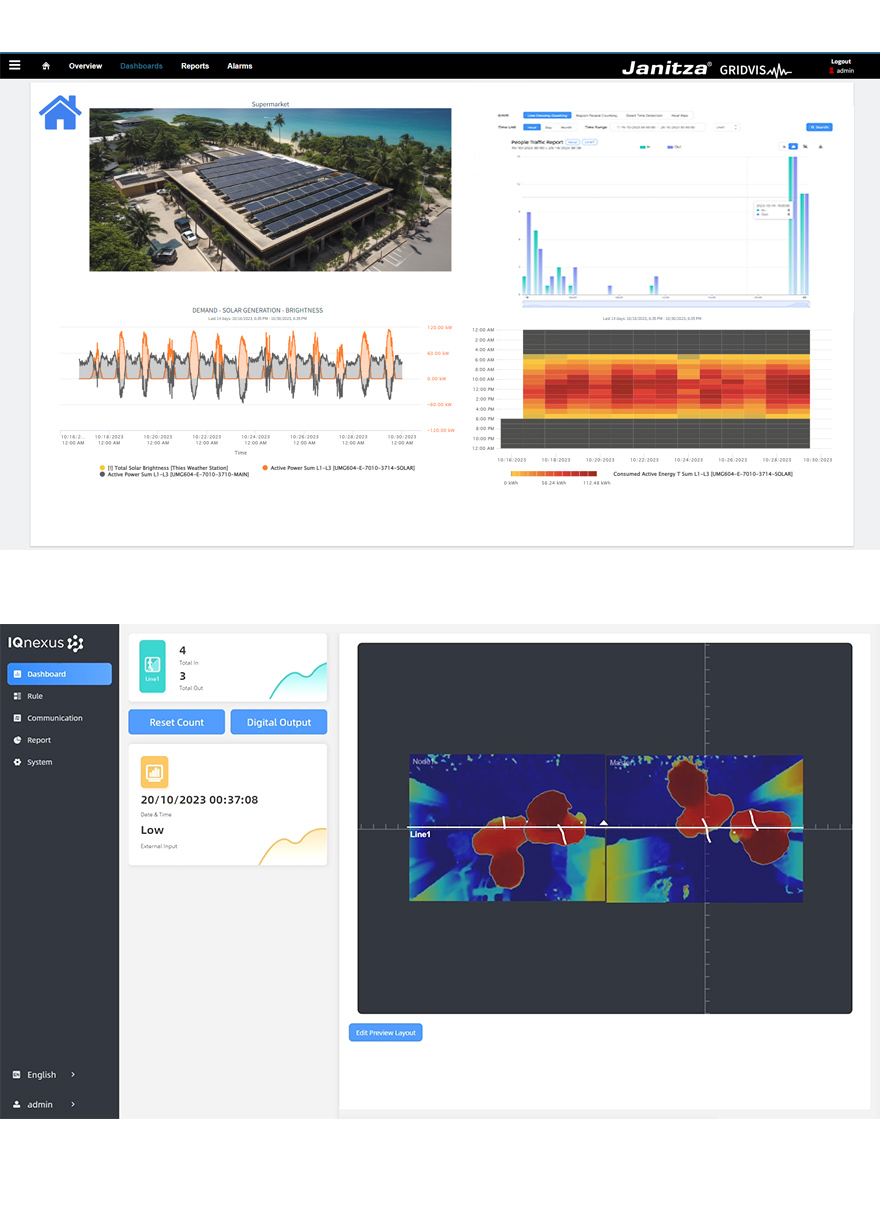Open Alarms in GridVis navbar
Viewport: 880px width, 1212px height.
click(x=240, y=66)
